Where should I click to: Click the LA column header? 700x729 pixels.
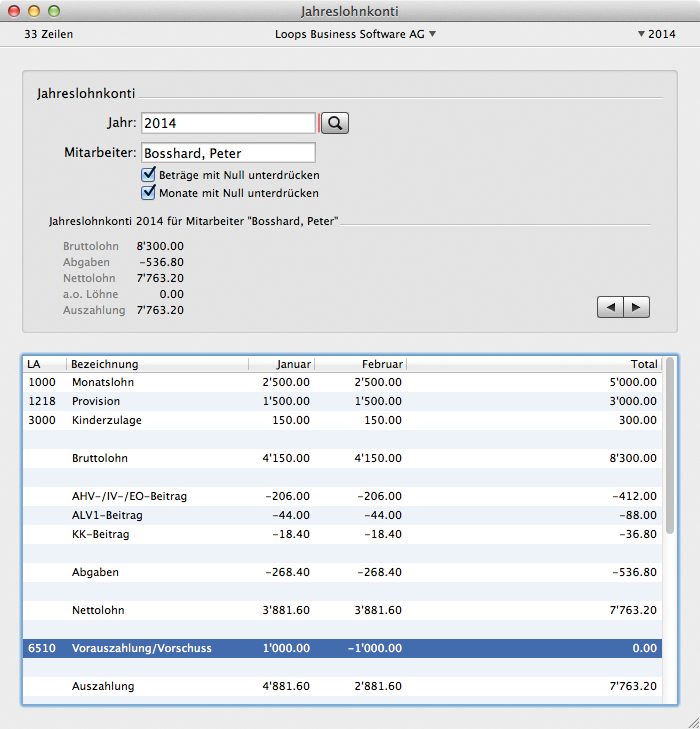[44, 364]
